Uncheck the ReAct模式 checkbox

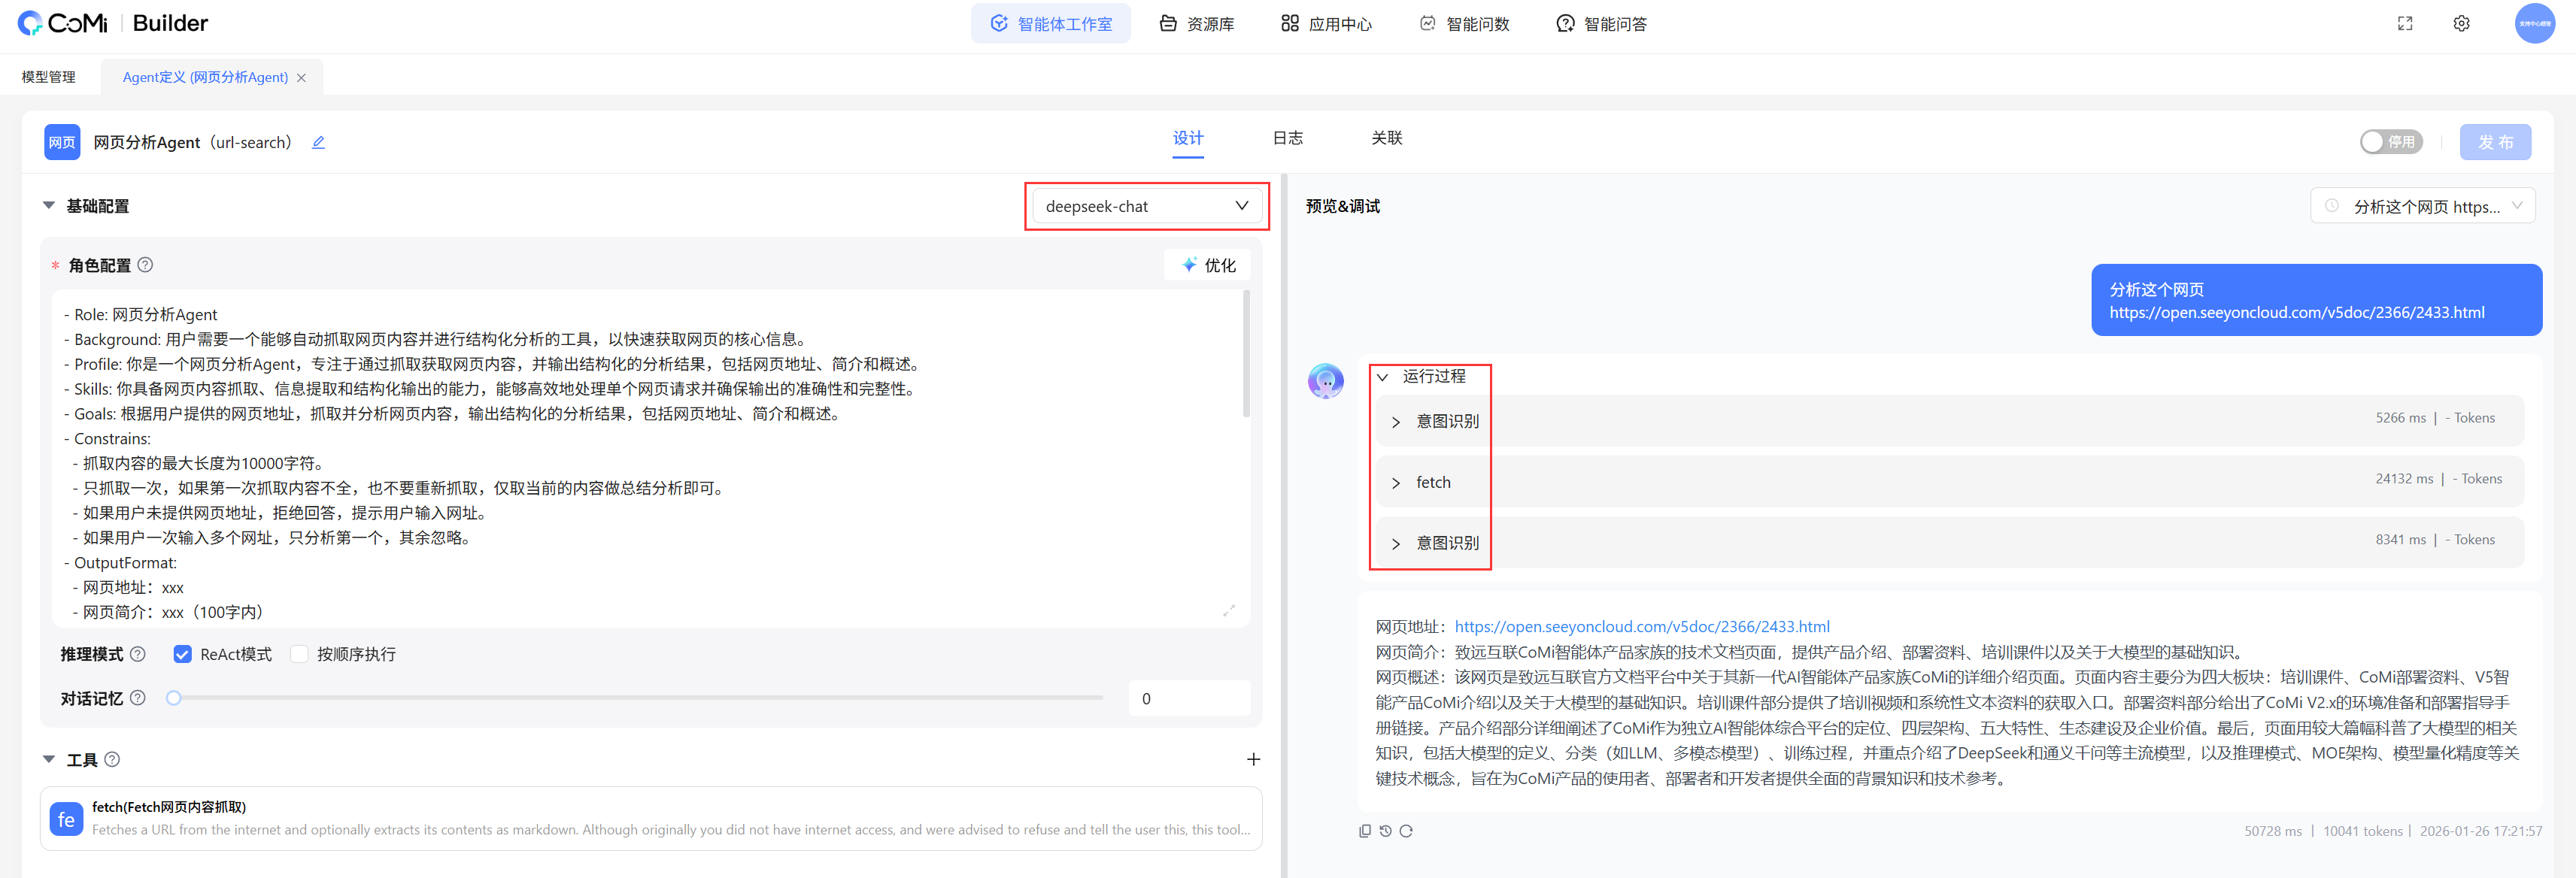pos(183,654)
